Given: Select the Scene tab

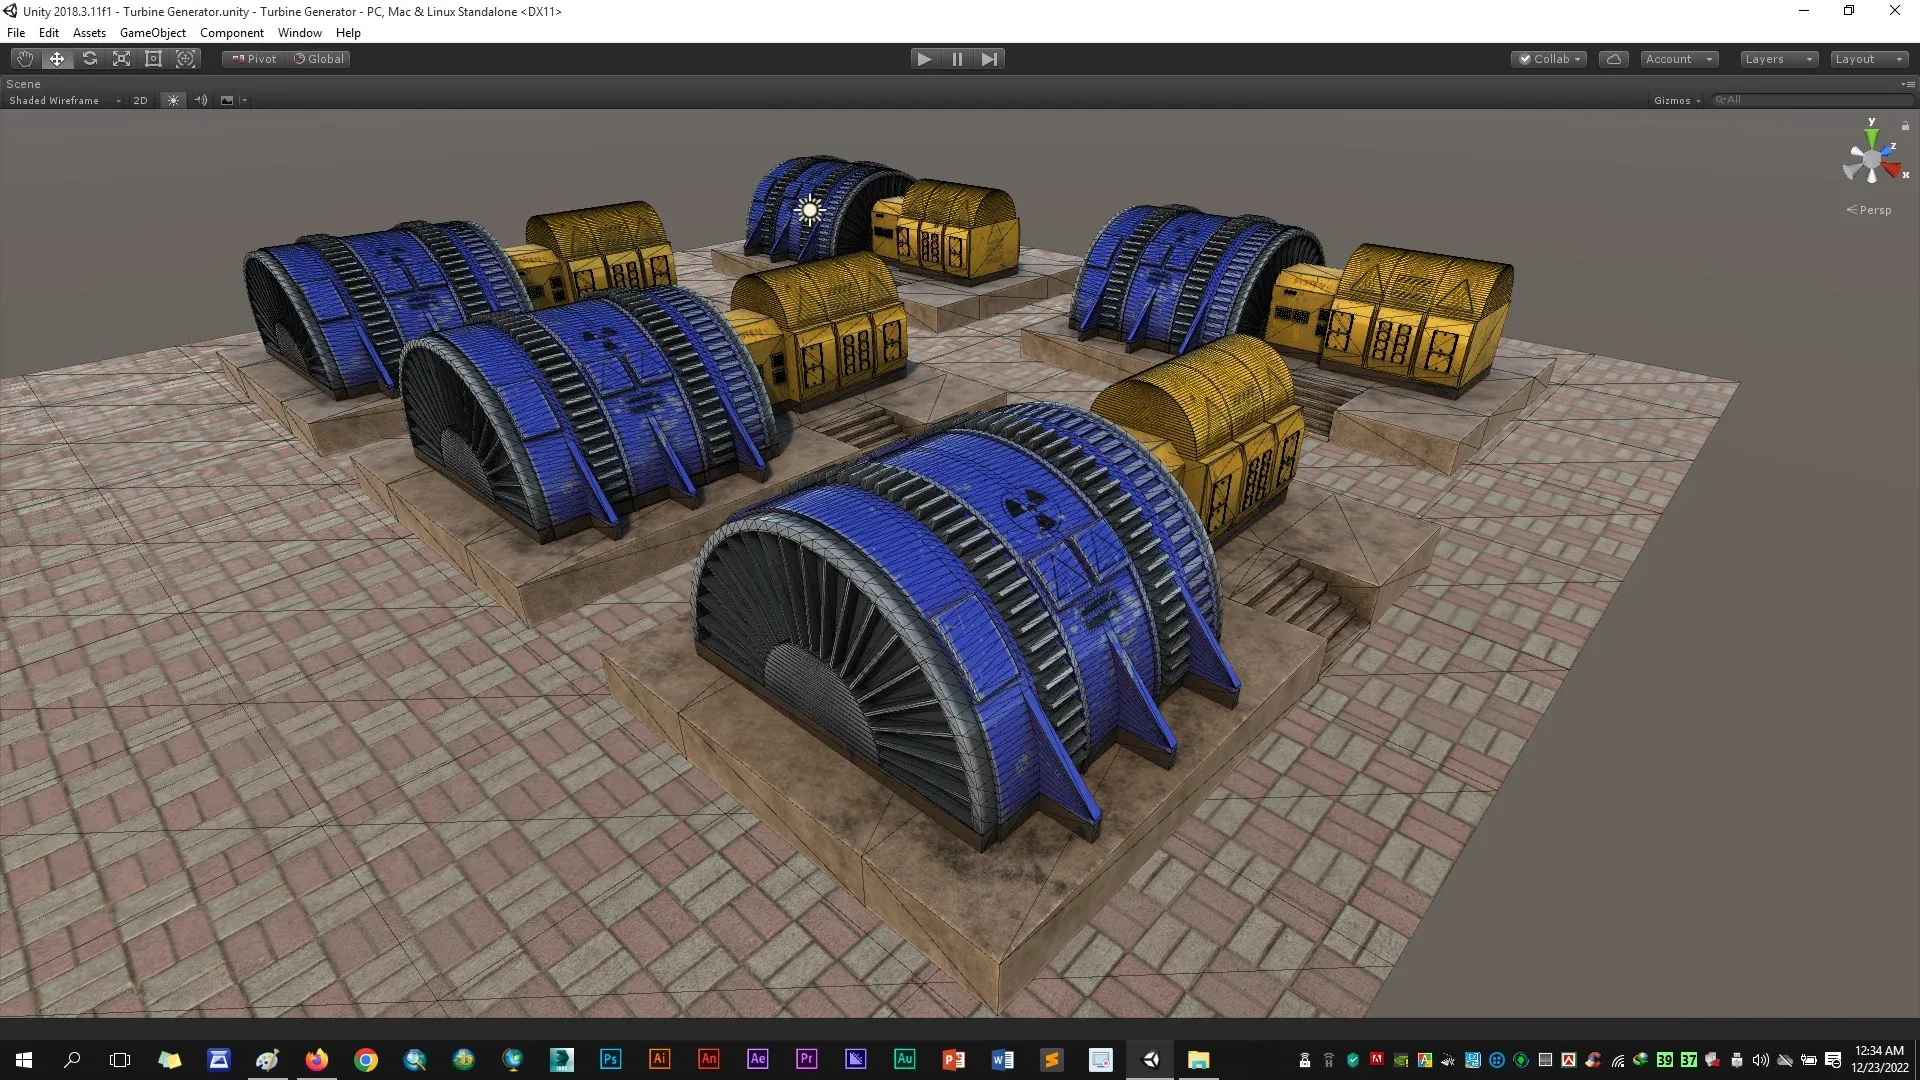Looking at the screenshot, I should tap(24, 84).
